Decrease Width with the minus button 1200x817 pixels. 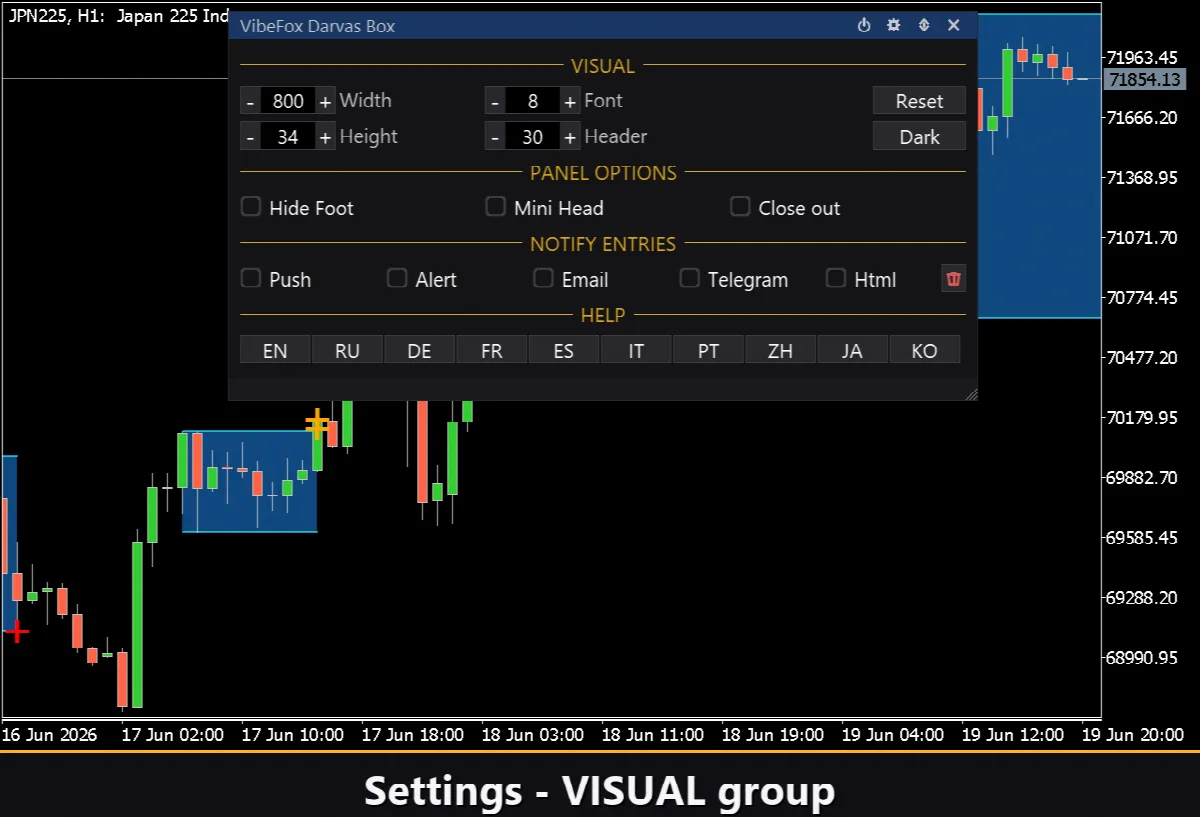pos(250,101)
